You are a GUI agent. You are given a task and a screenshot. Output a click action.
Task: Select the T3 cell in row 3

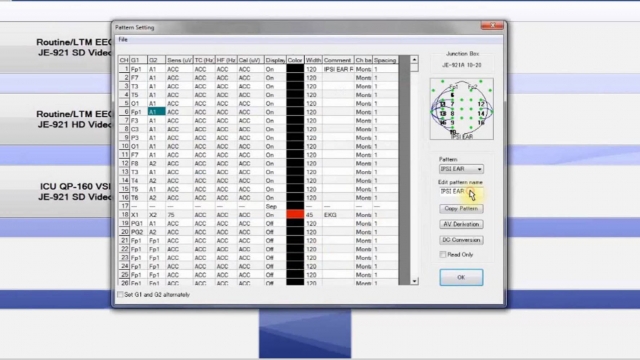[138, 86]
